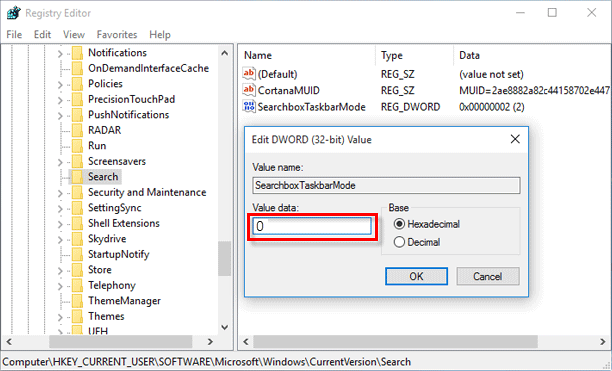Click the Notifications folder icon
Screen dimensions: 612x371
pos(77,53)
